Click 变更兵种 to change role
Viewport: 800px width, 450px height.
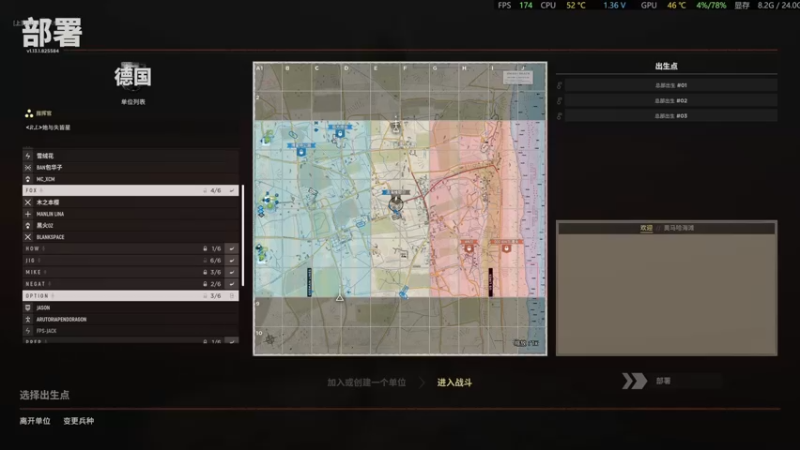point(79,421)
